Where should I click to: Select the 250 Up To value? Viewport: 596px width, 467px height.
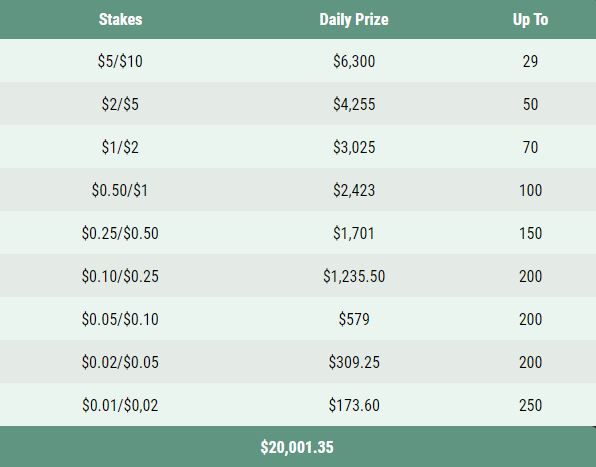coord(530,405)
